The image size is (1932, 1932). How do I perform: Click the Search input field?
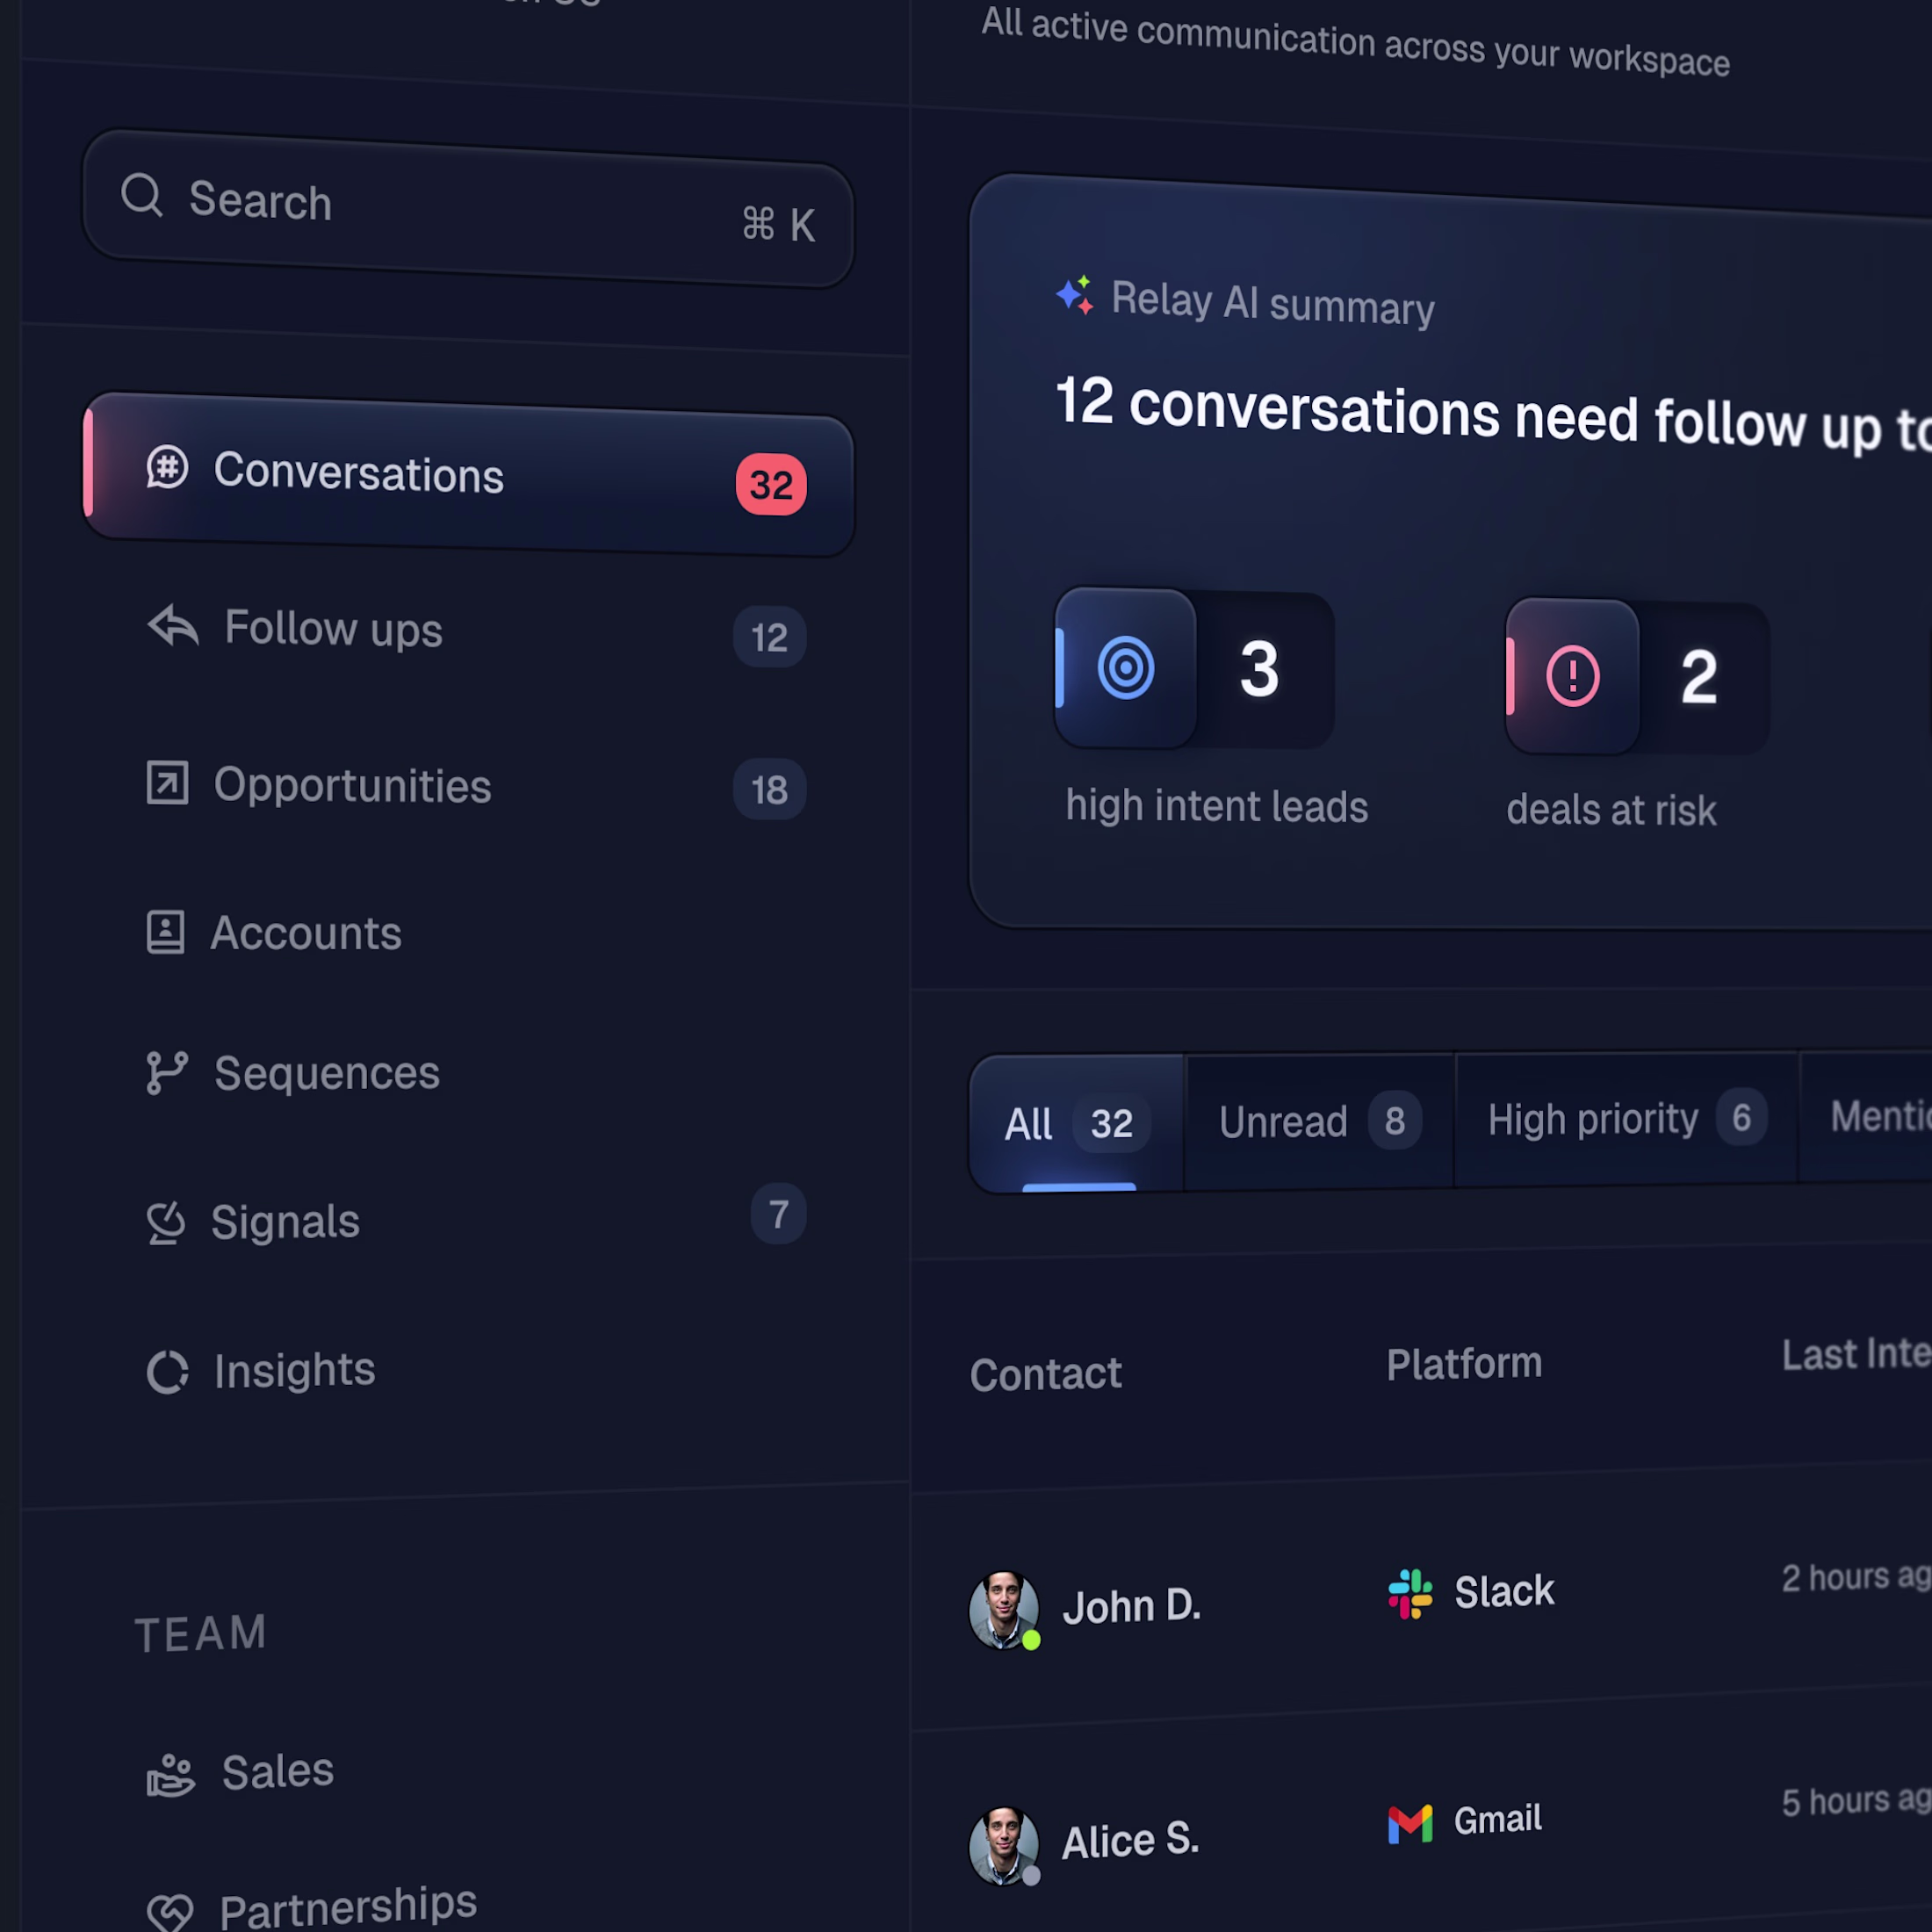pyautogui.click(x=468, y=209)
